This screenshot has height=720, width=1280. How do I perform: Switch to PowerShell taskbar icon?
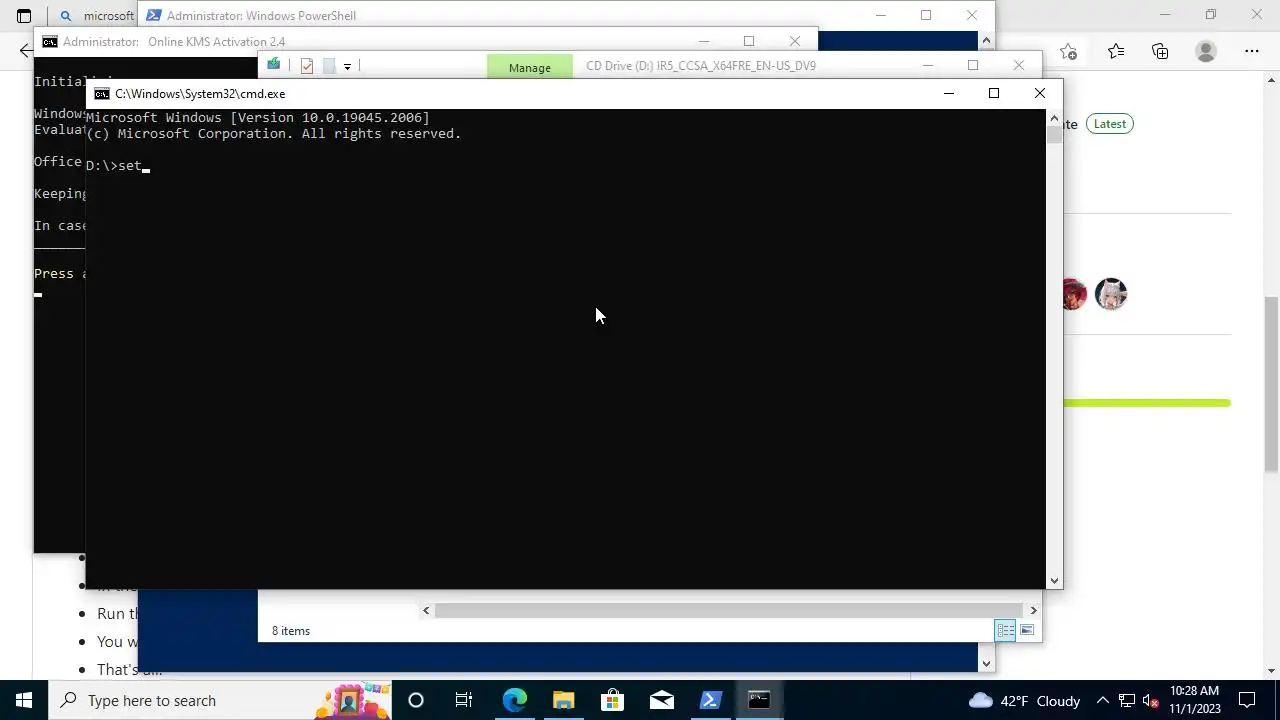coord(710,700)
